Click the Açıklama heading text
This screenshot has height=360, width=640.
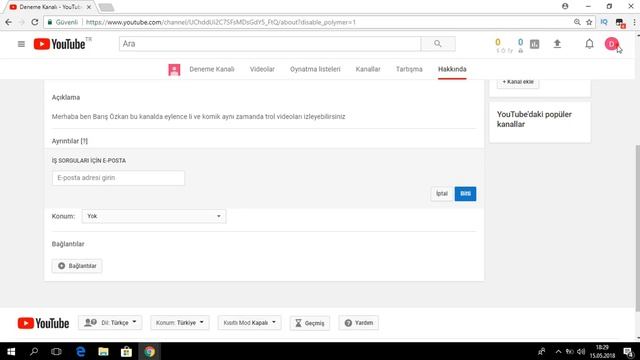coord(66,98)
